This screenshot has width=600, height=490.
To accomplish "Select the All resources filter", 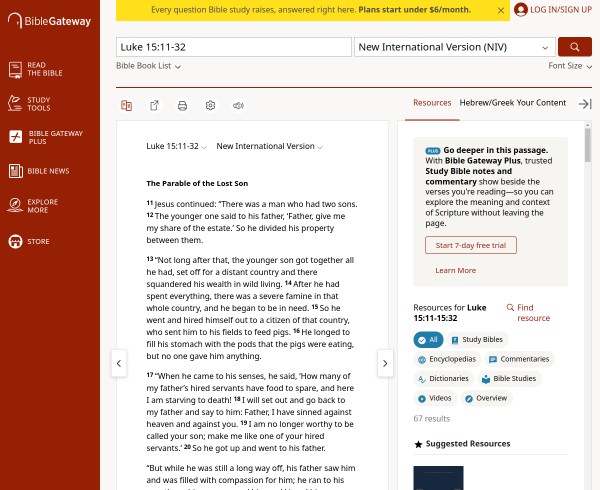I will click(428, 340).
